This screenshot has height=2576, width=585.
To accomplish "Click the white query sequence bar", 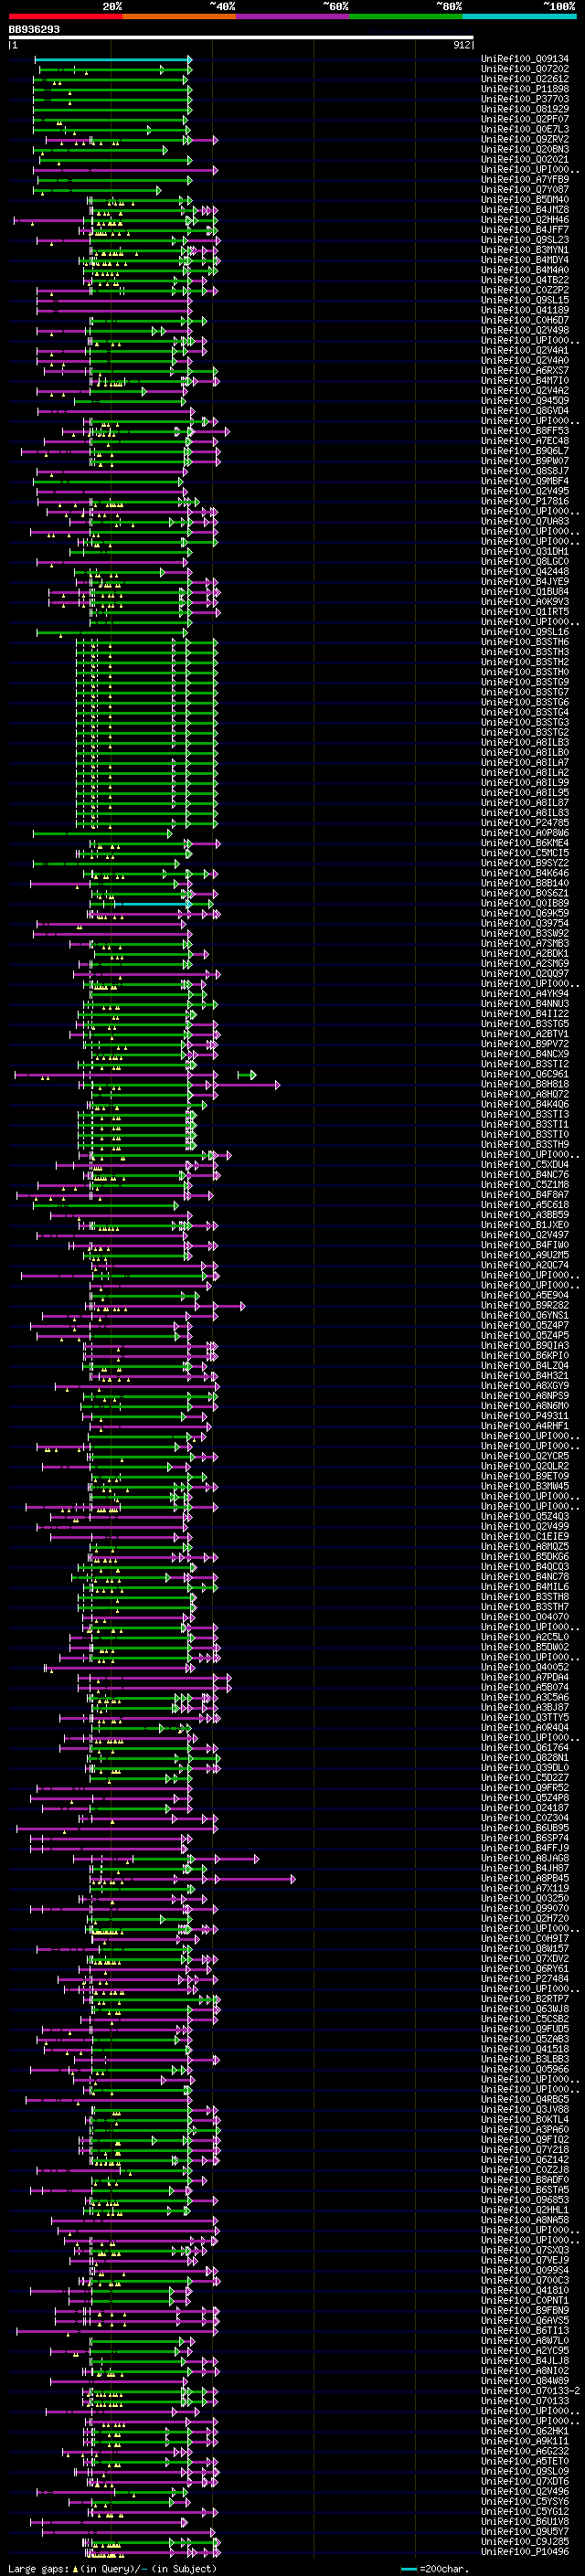I will (241, 38).
